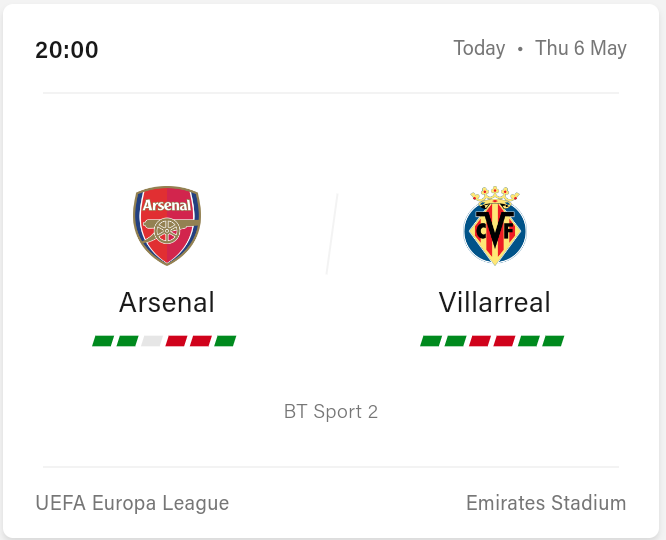Image resolution: width=666 pixels, height=540 pixels.
Task: Click Arsenal's rightmost green form bar
Action: point(225,341)
